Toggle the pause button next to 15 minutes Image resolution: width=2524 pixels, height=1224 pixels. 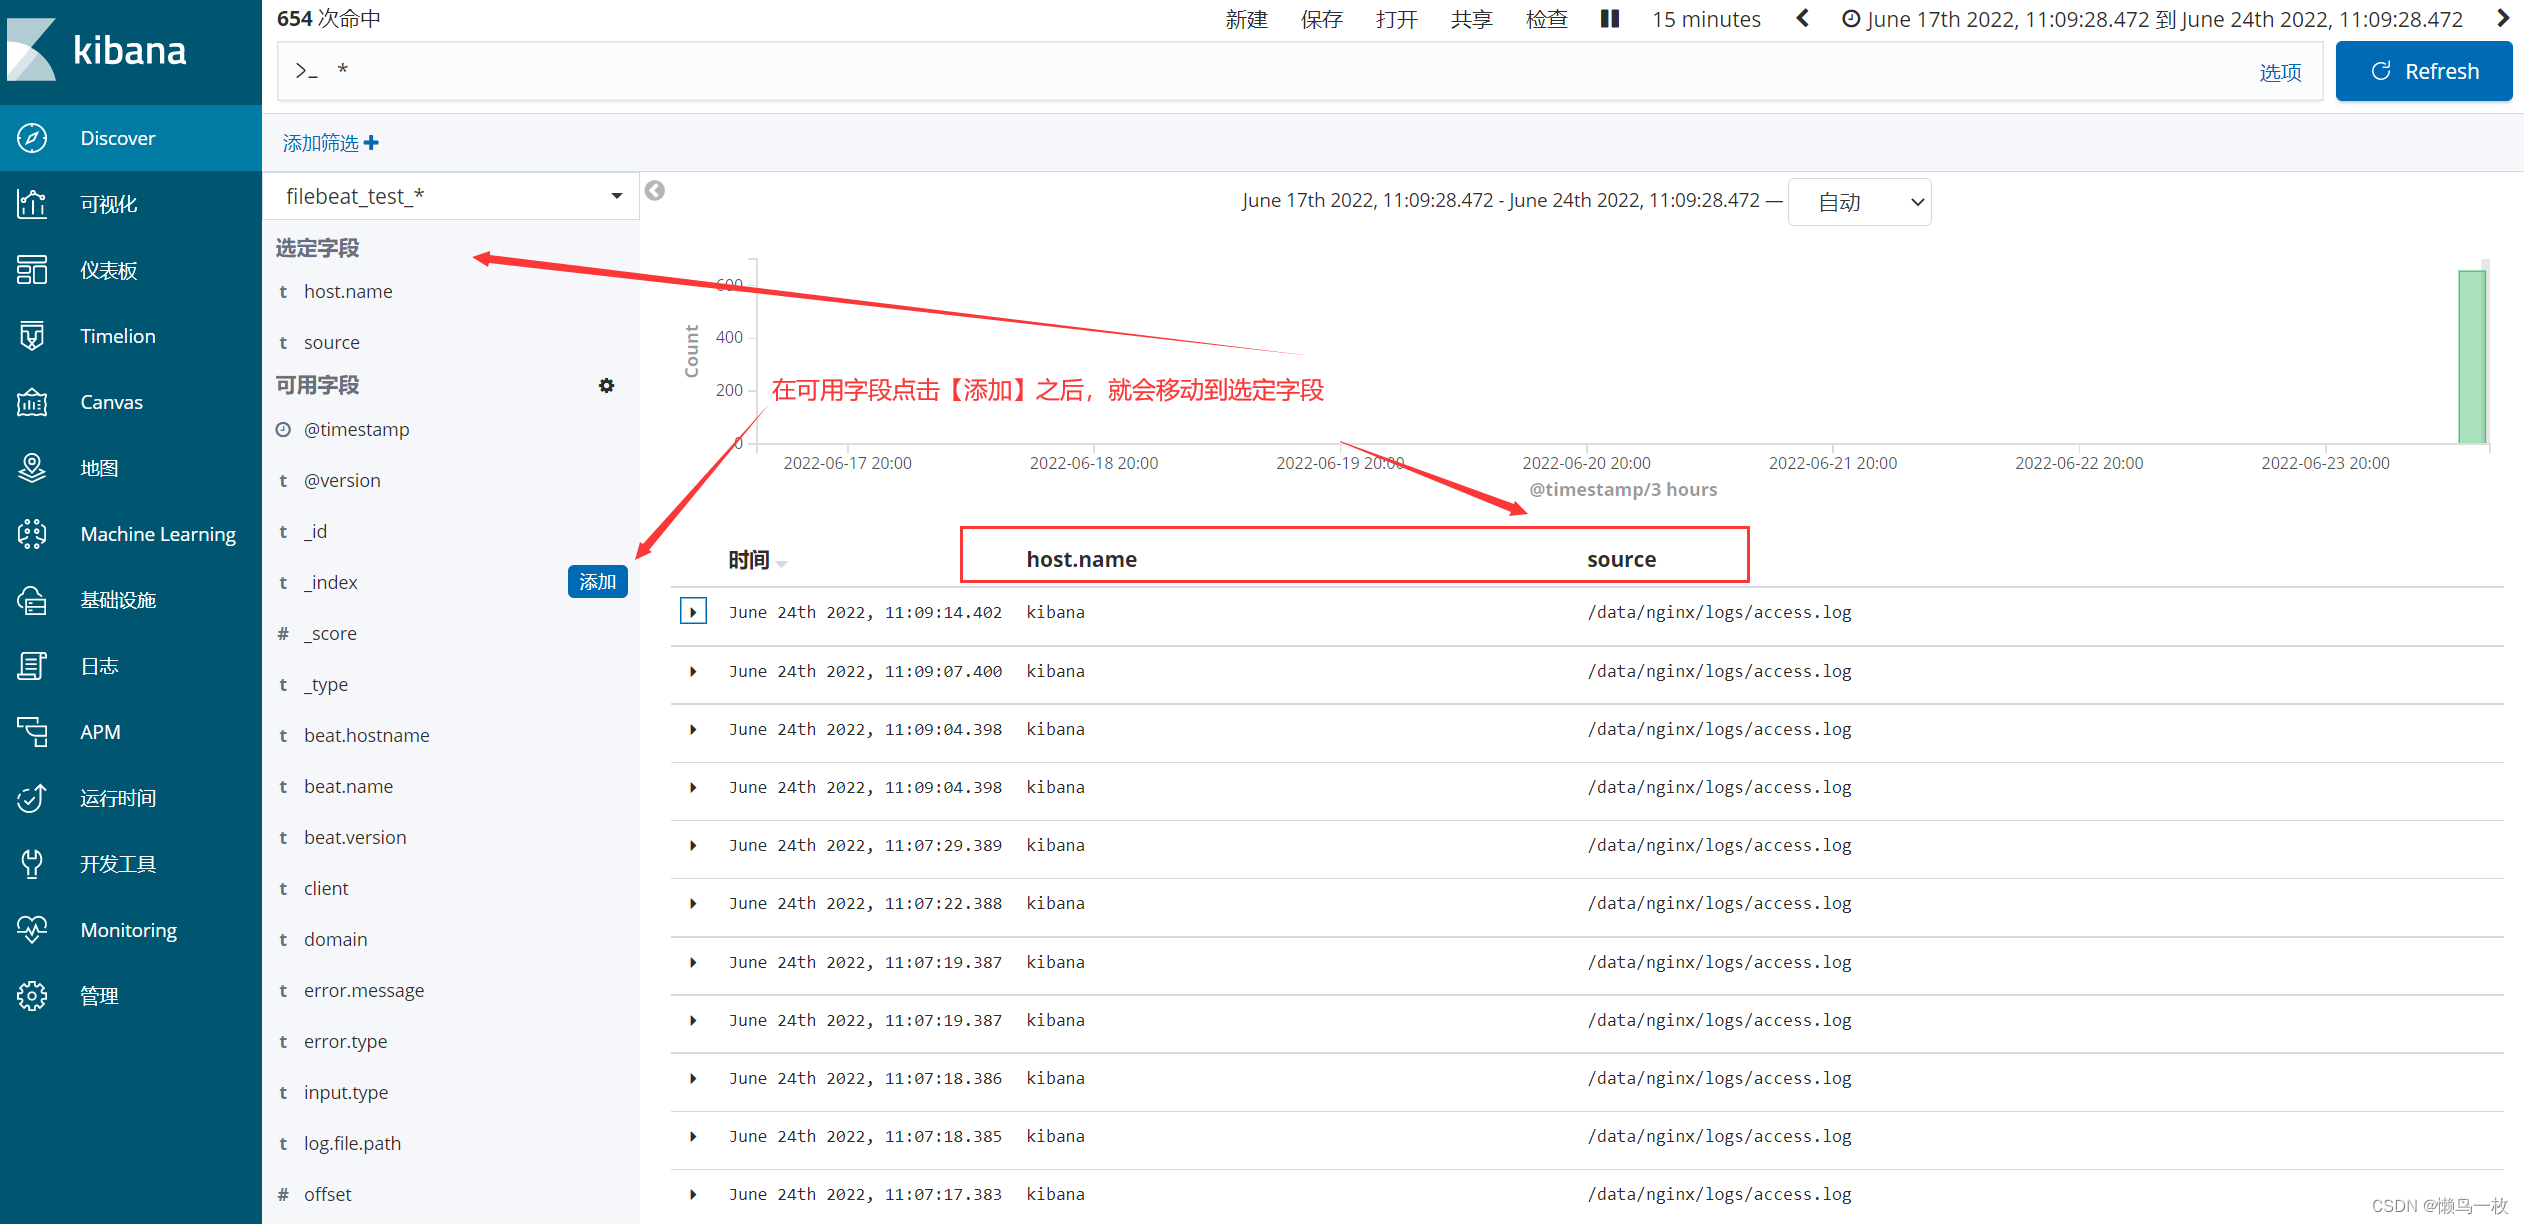click(x=1610, y=18)
